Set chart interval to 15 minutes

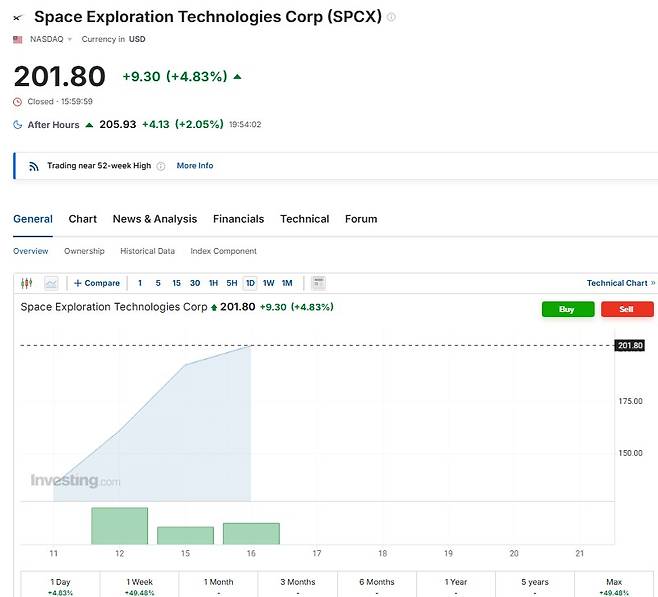tap(176, 283)
